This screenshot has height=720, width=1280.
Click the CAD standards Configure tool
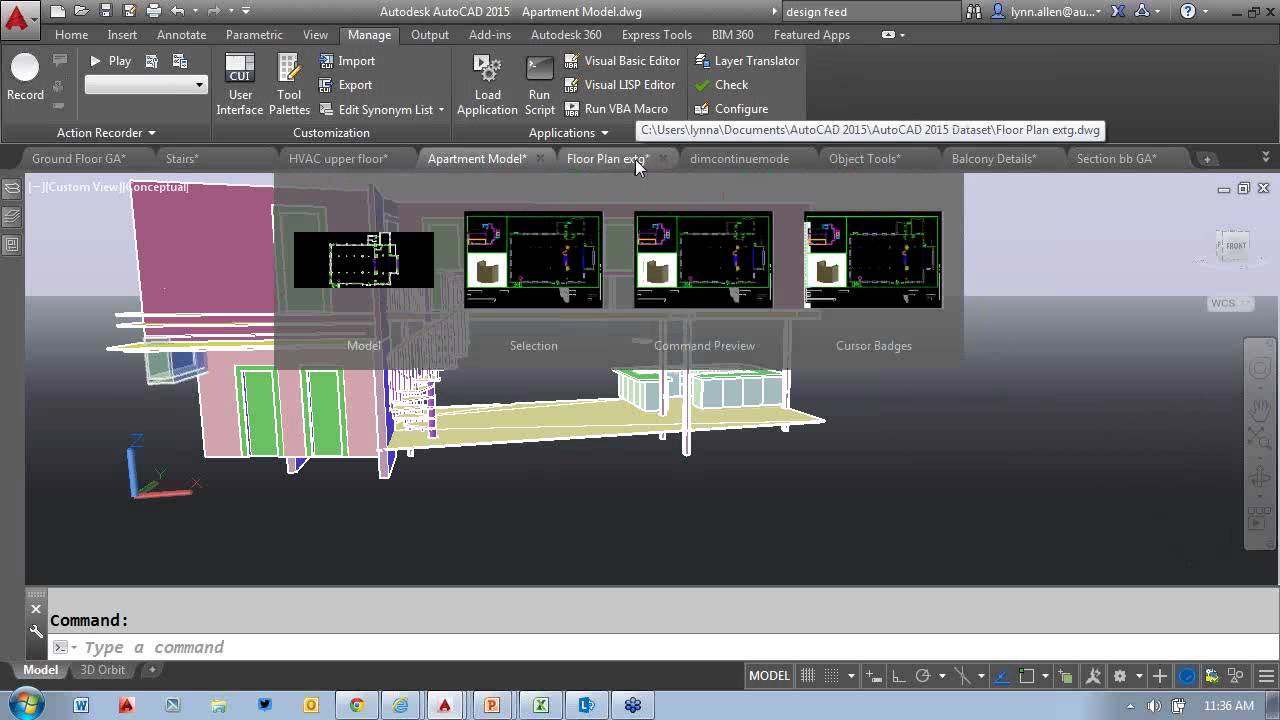(x=731, y=109)
